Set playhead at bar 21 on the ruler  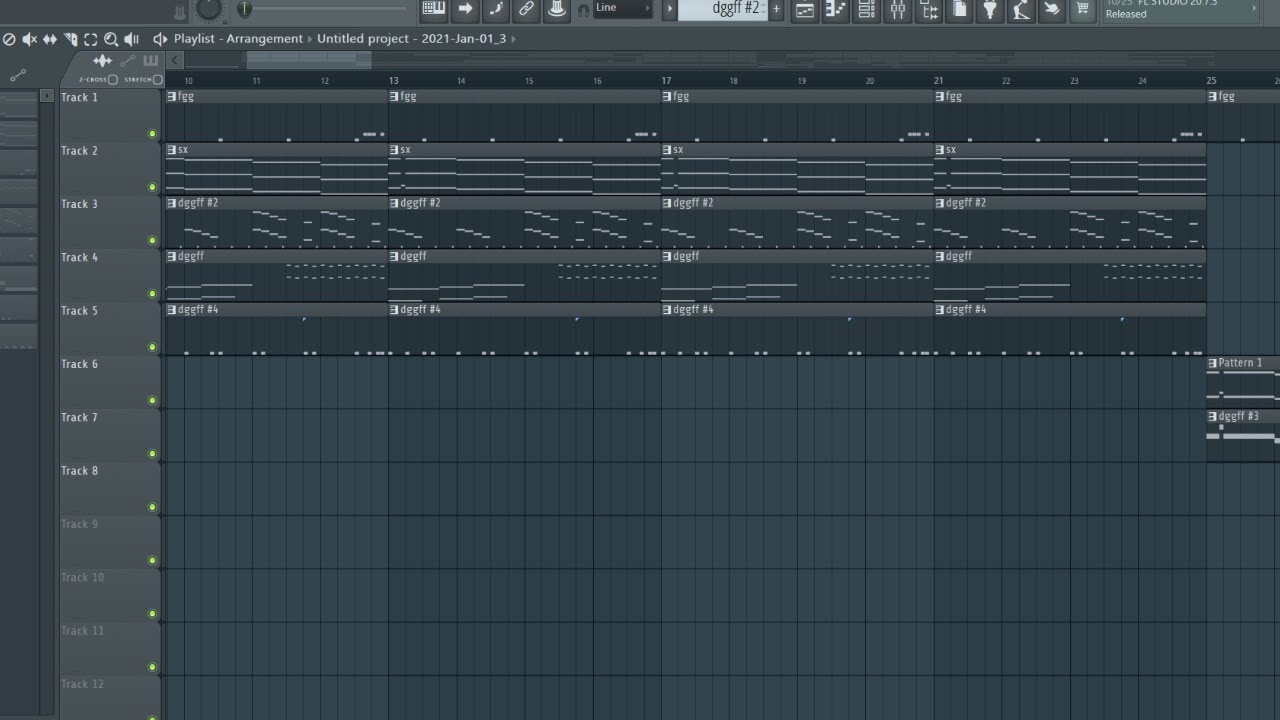tap(939, 80)
